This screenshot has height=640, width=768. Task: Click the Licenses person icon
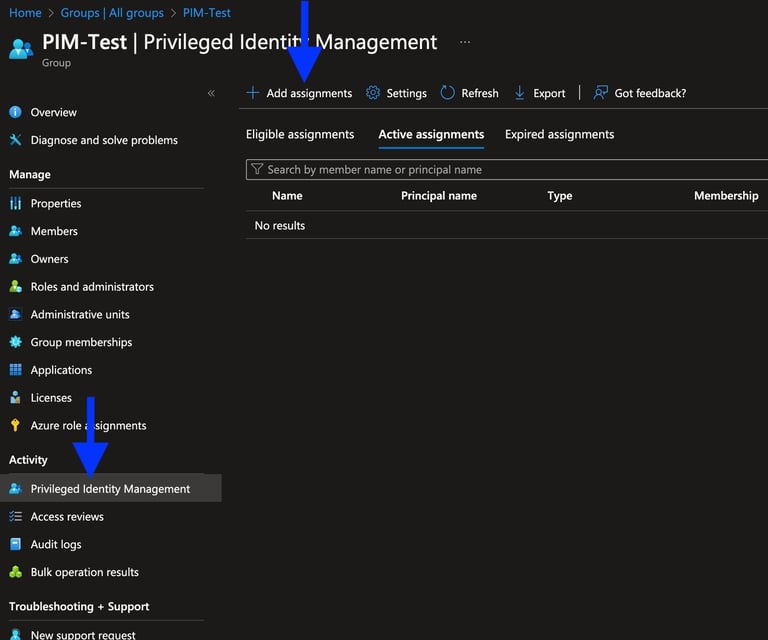[16, 398]
